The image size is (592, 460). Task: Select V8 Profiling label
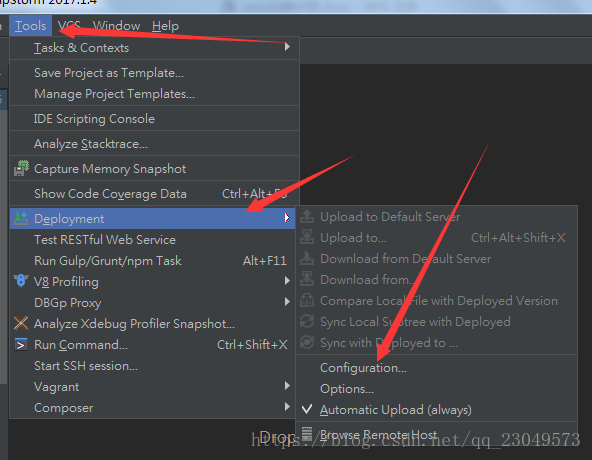tap(66, 282)
